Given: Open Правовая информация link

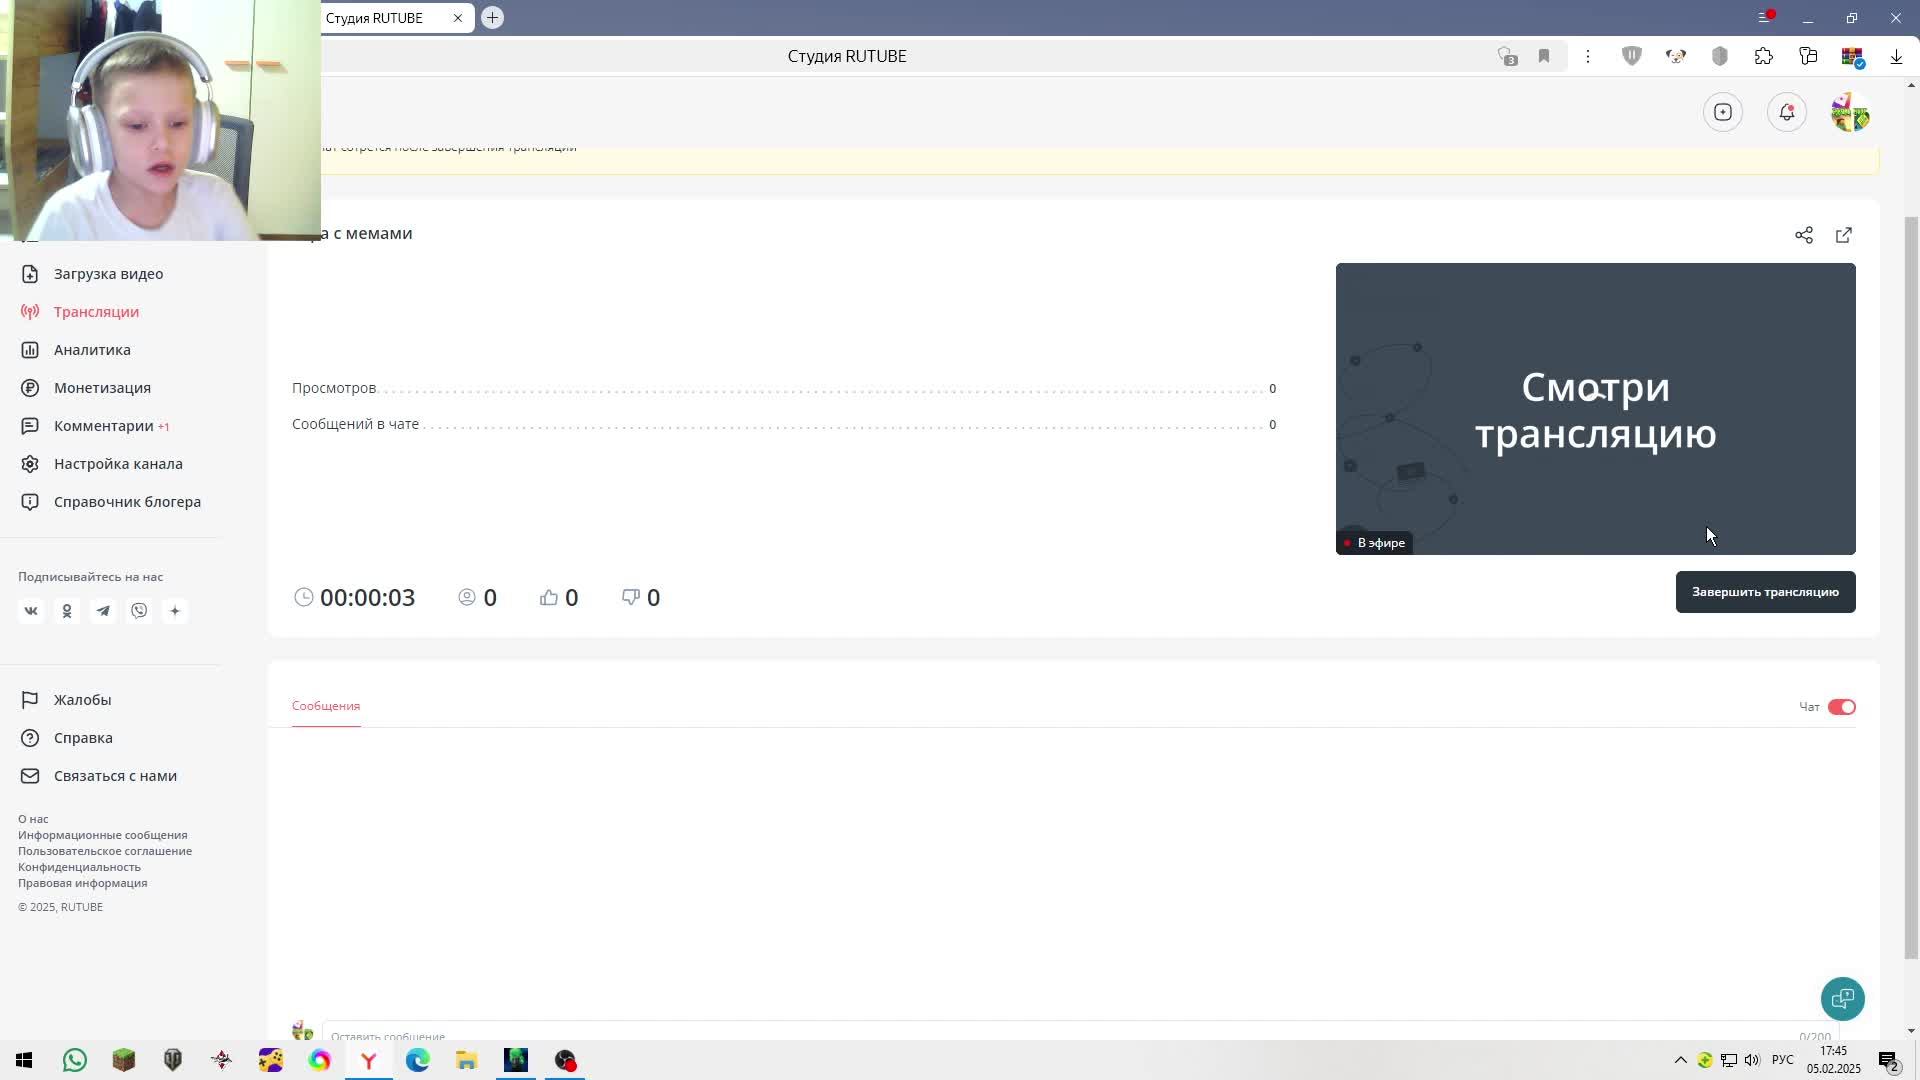Looking at the screenshot, I should tap(82, 883).
